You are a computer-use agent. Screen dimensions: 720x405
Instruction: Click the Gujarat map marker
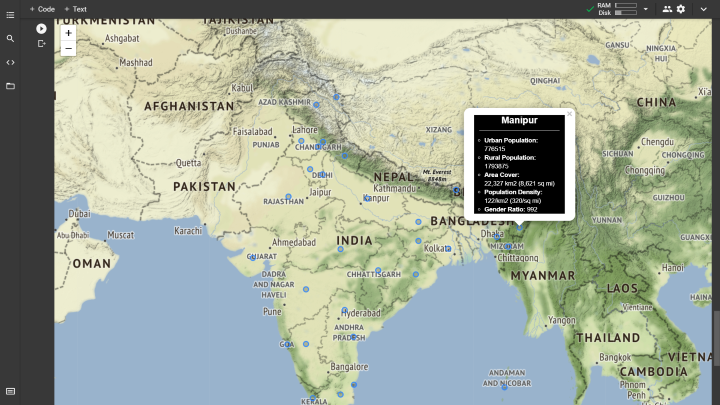pos(253,257)
